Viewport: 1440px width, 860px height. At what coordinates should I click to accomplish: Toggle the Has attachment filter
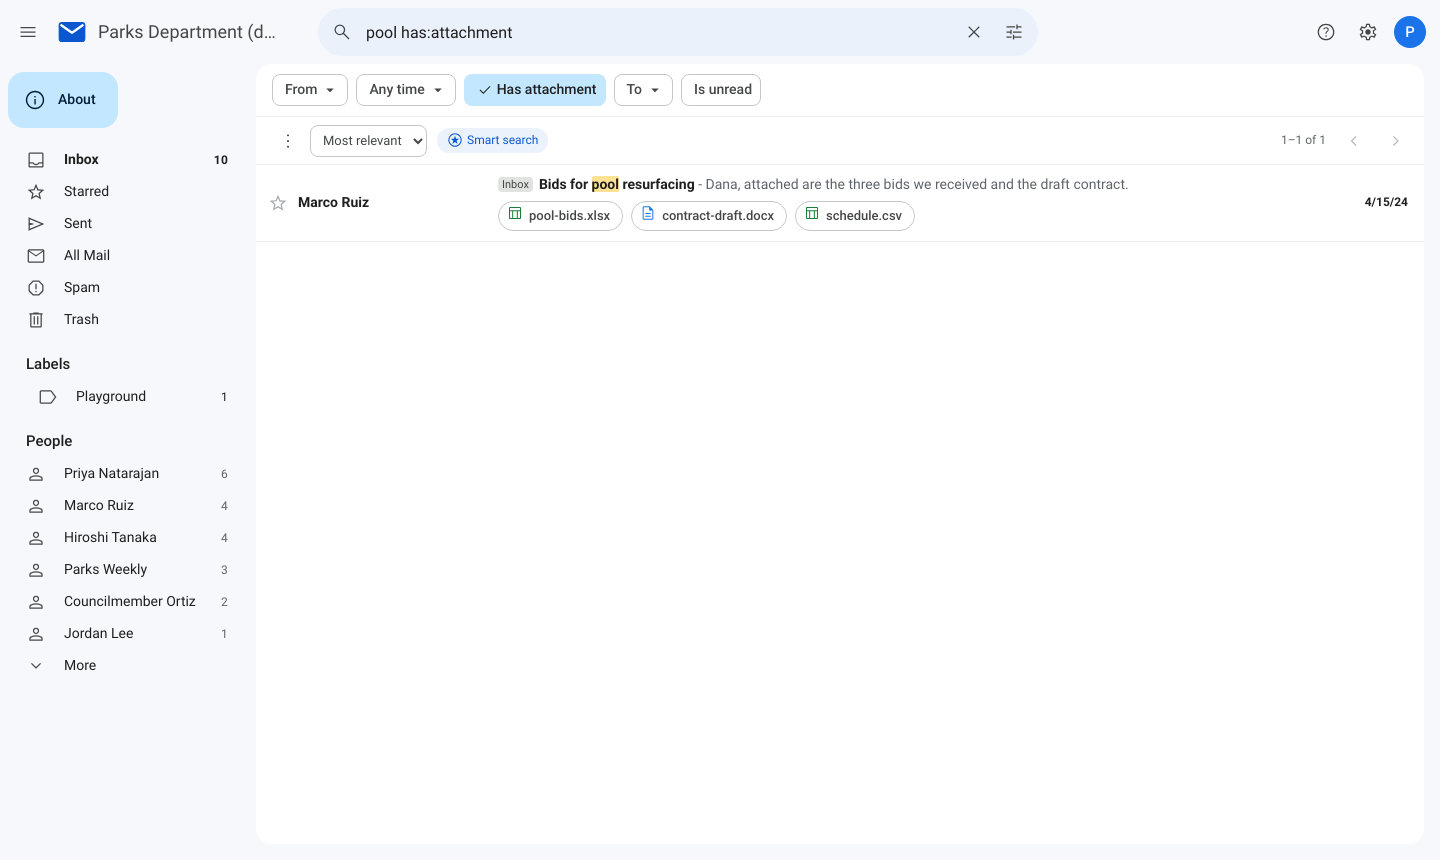click(x=535, y=90)
